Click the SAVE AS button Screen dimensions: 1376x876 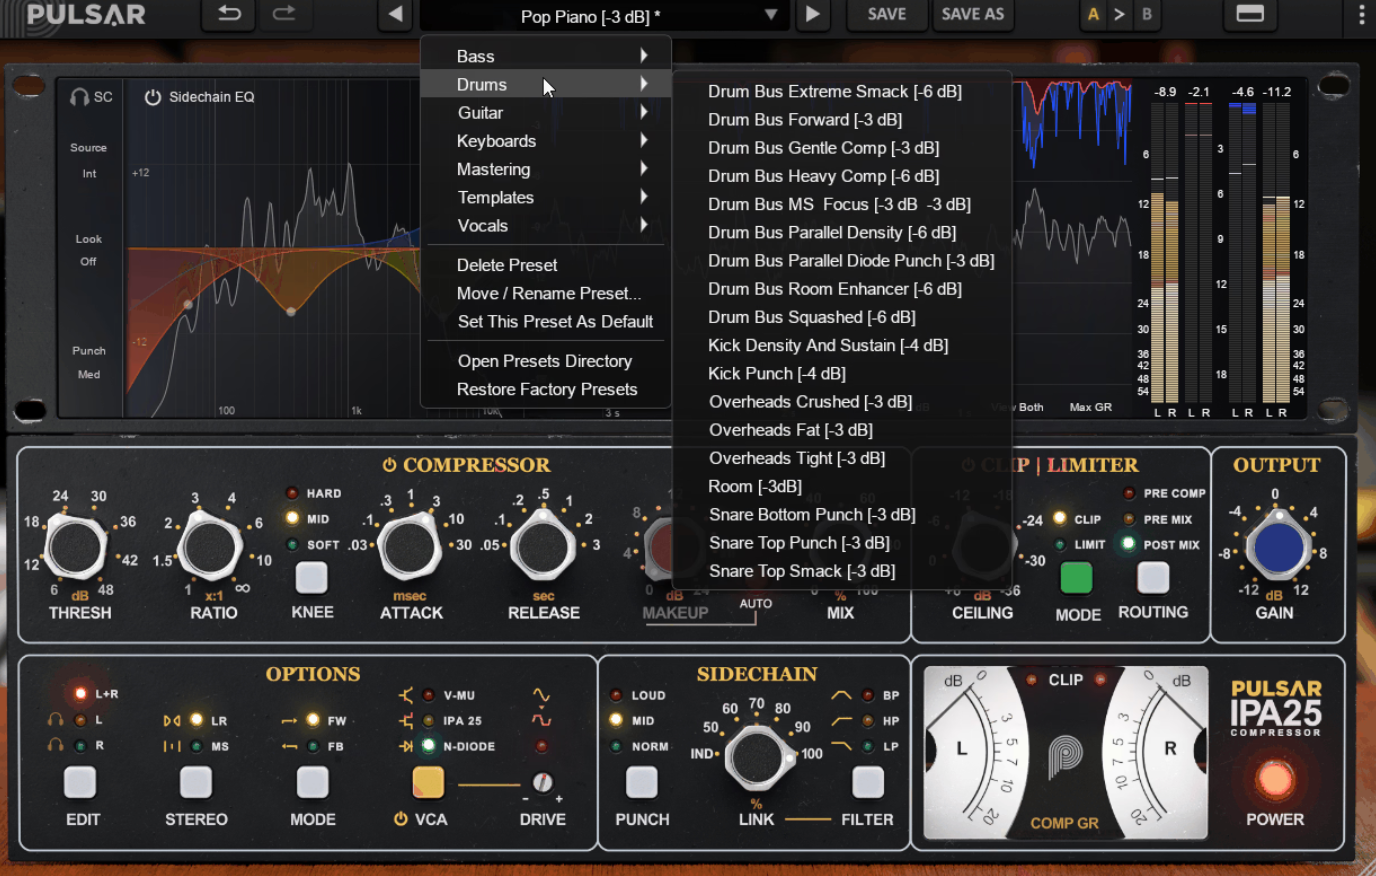(973, 14)
